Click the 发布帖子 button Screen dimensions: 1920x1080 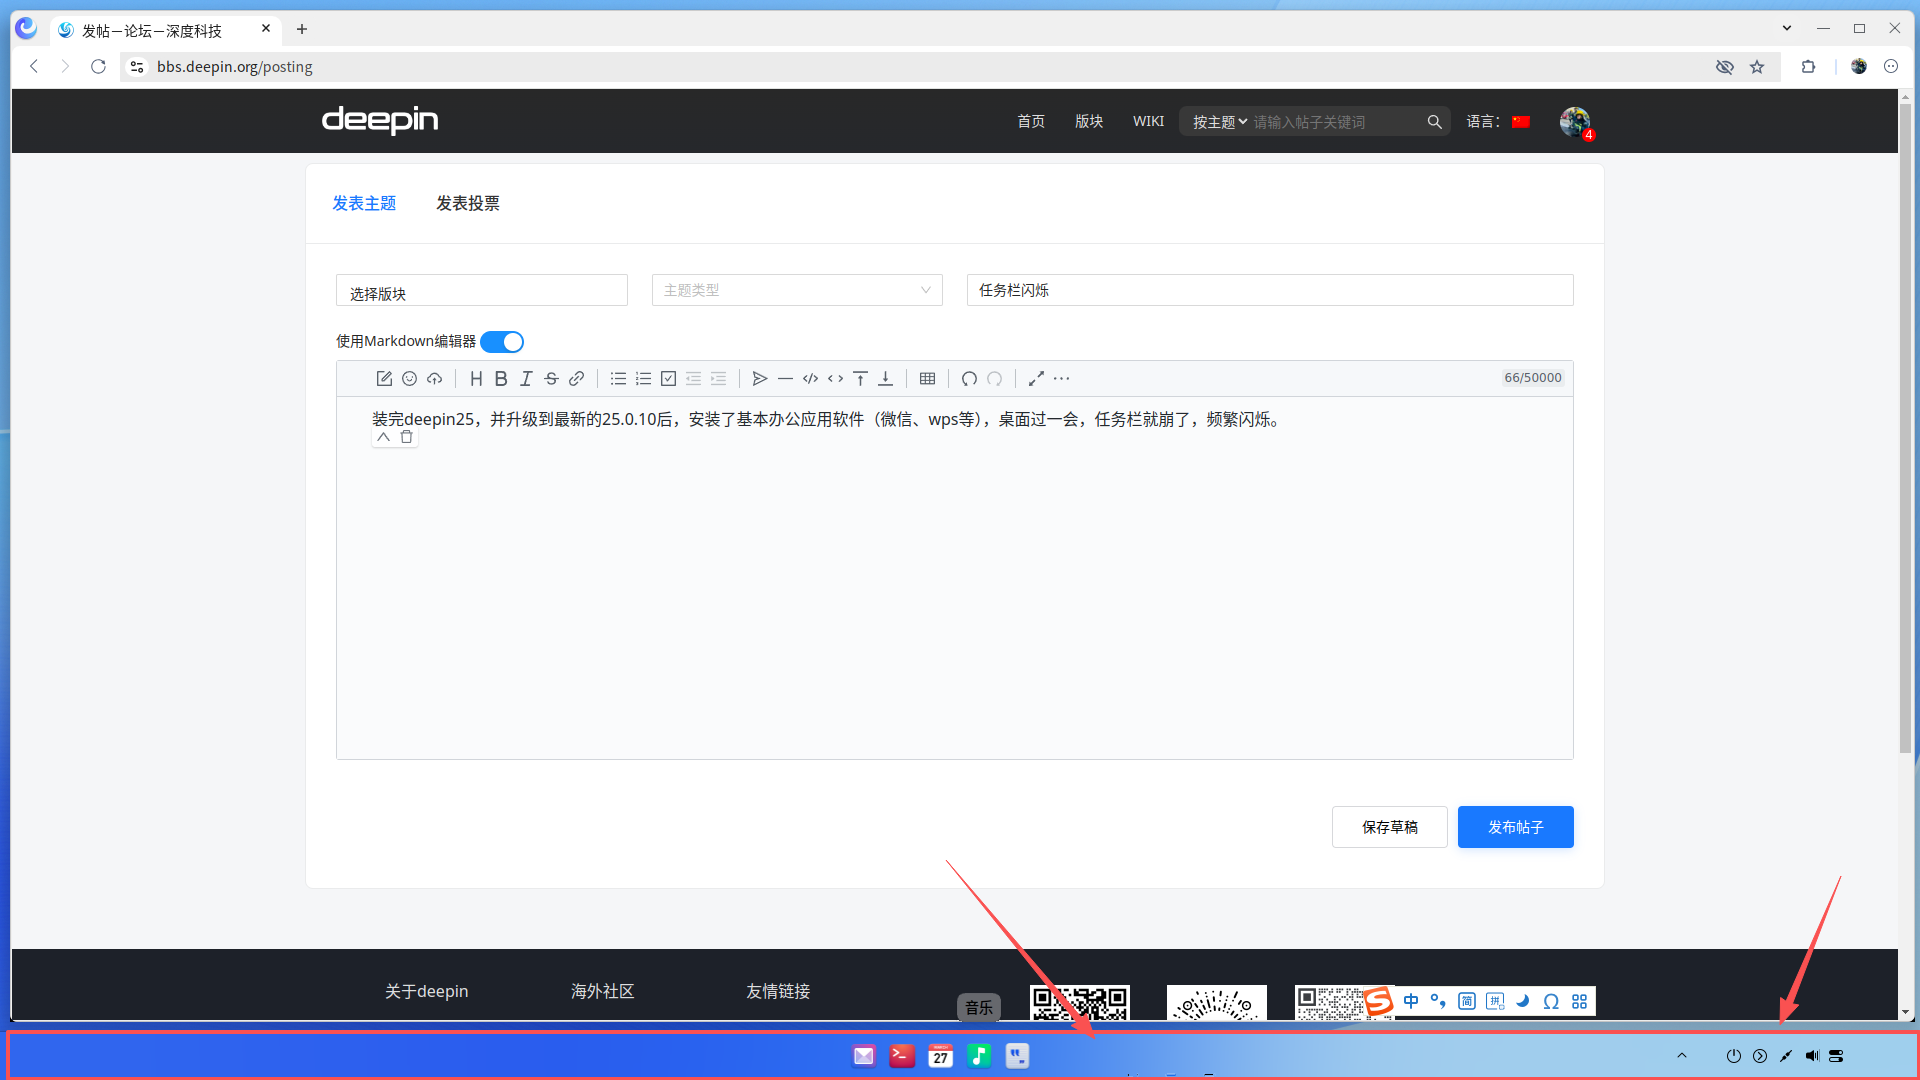tap(1515, 827)
